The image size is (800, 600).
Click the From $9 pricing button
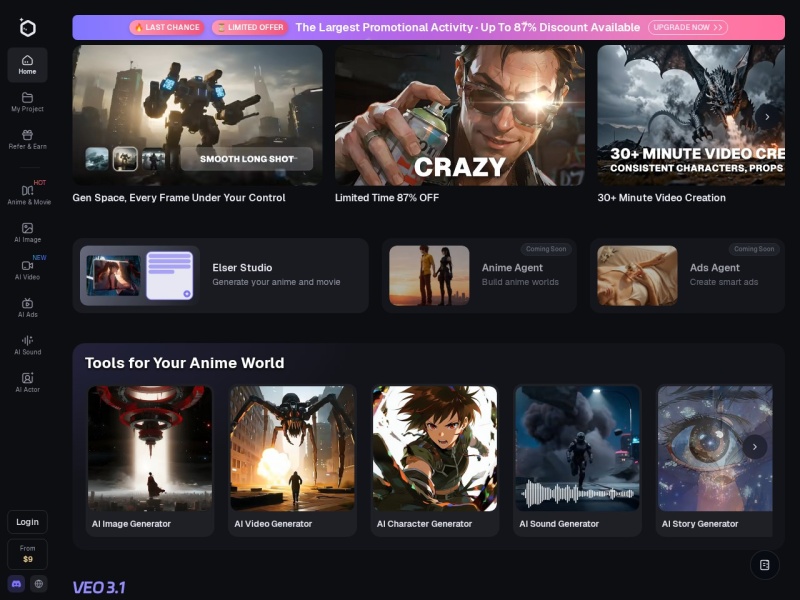(x=27, y=554)
